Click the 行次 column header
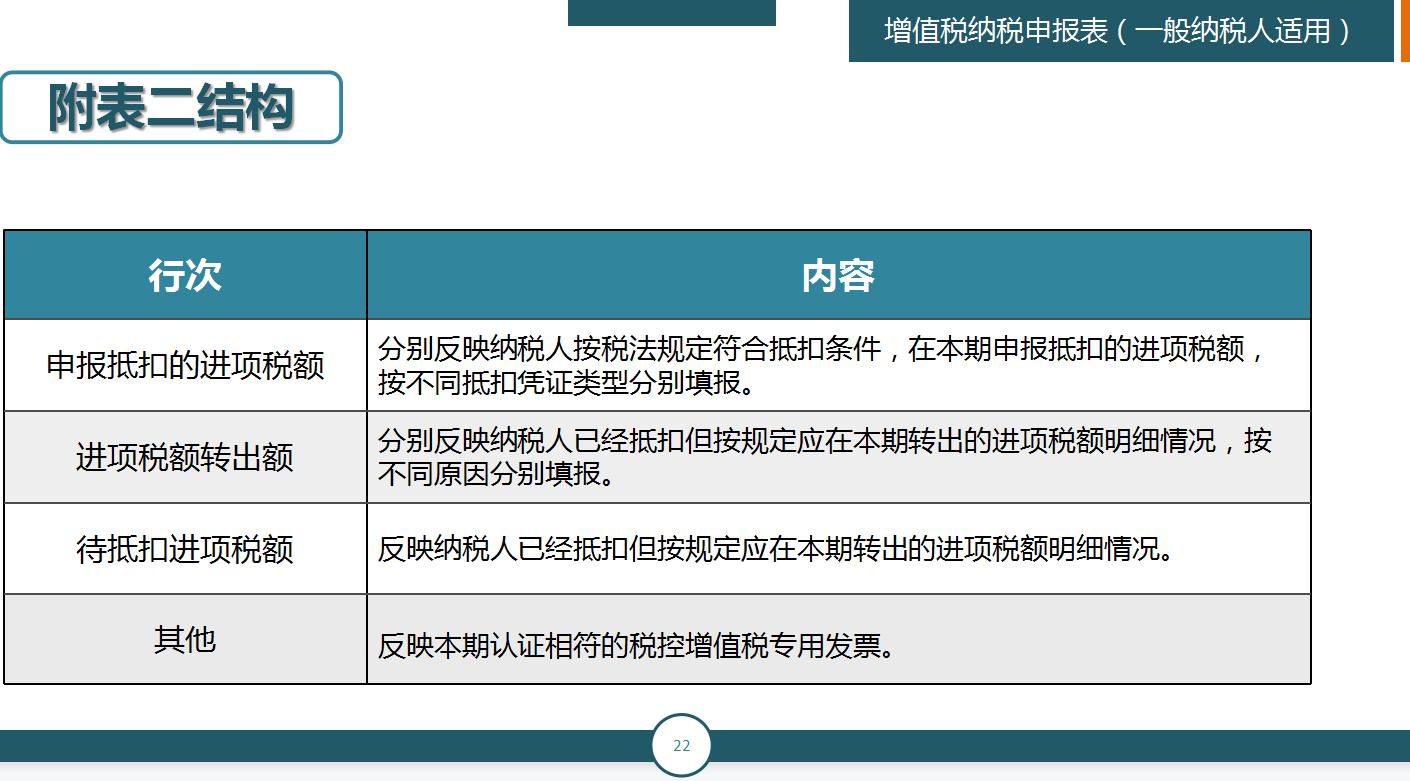The image size is (1410, 781). (185, 274)
